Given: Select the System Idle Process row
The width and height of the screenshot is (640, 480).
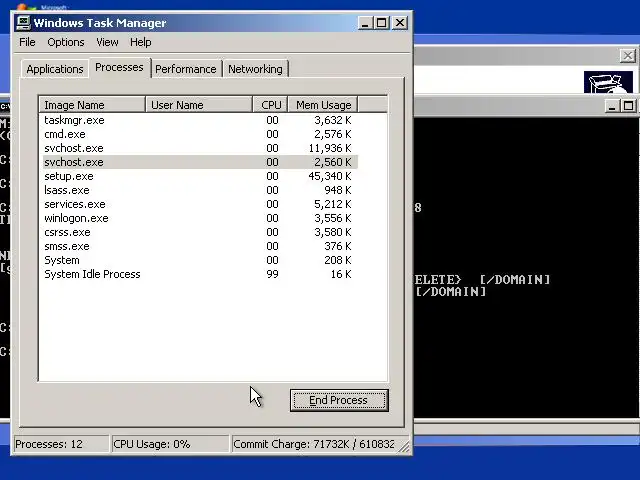Looking at the screenshot, I should click(x=200, y=274).
